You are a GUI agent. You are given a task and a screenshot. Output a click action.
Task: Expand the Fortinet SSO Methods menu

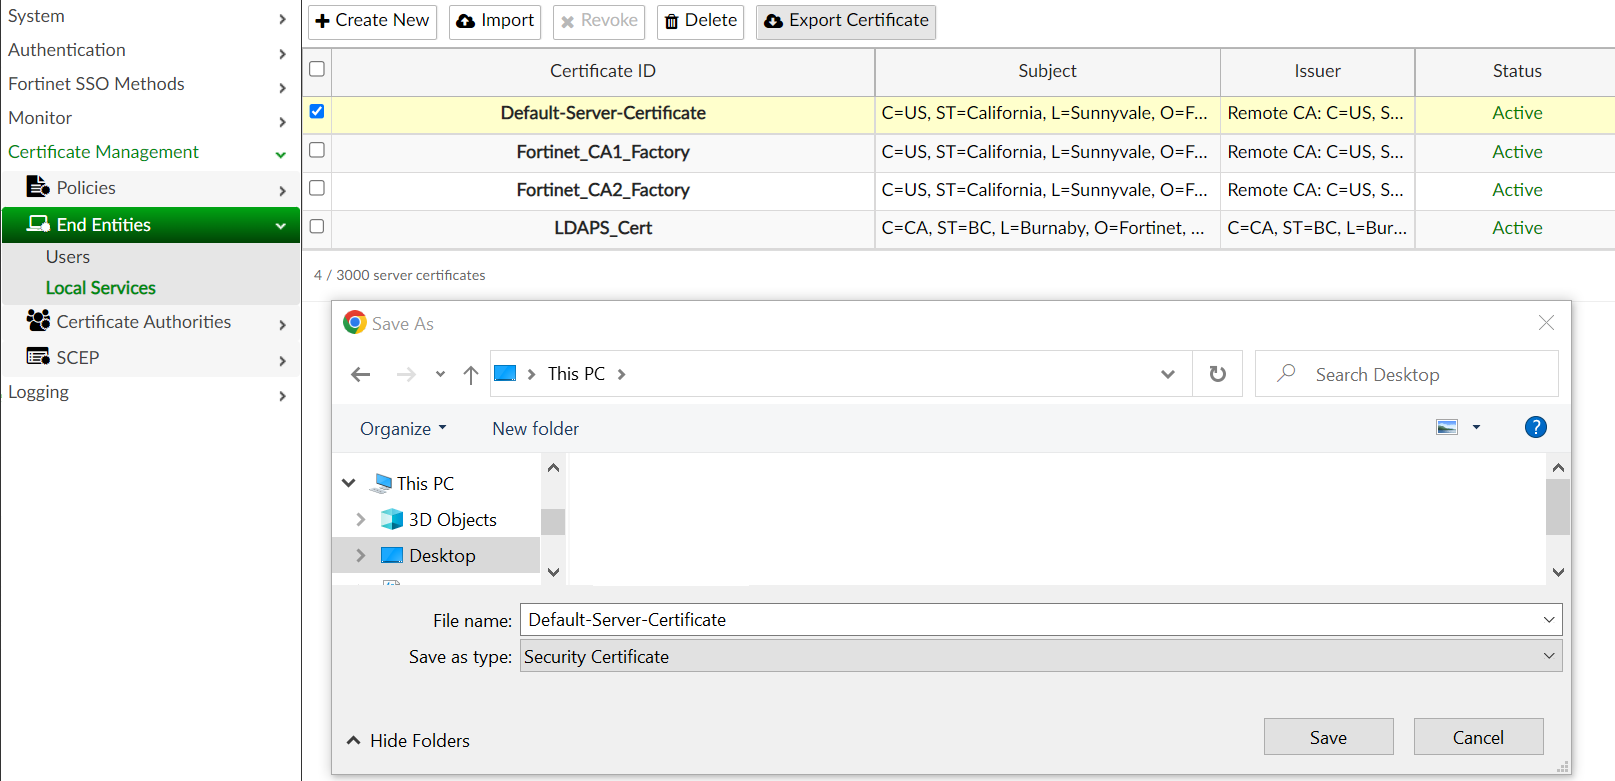[x=149, y=85]
